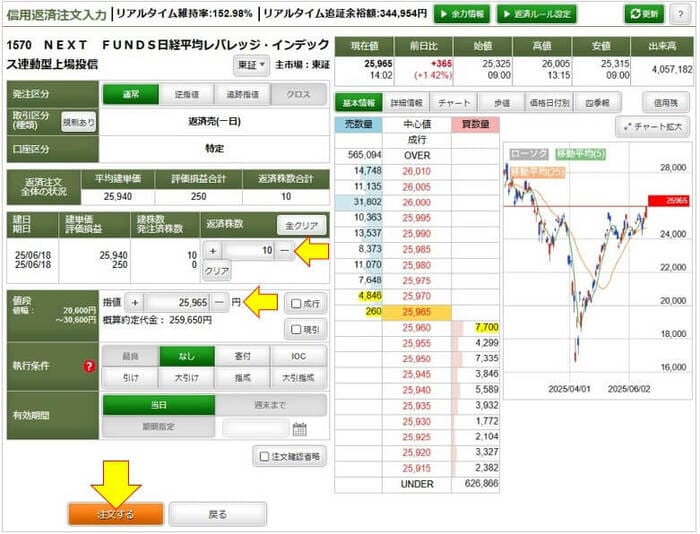
Task: Select 追跡指値 order type
Action: (242, 94)
